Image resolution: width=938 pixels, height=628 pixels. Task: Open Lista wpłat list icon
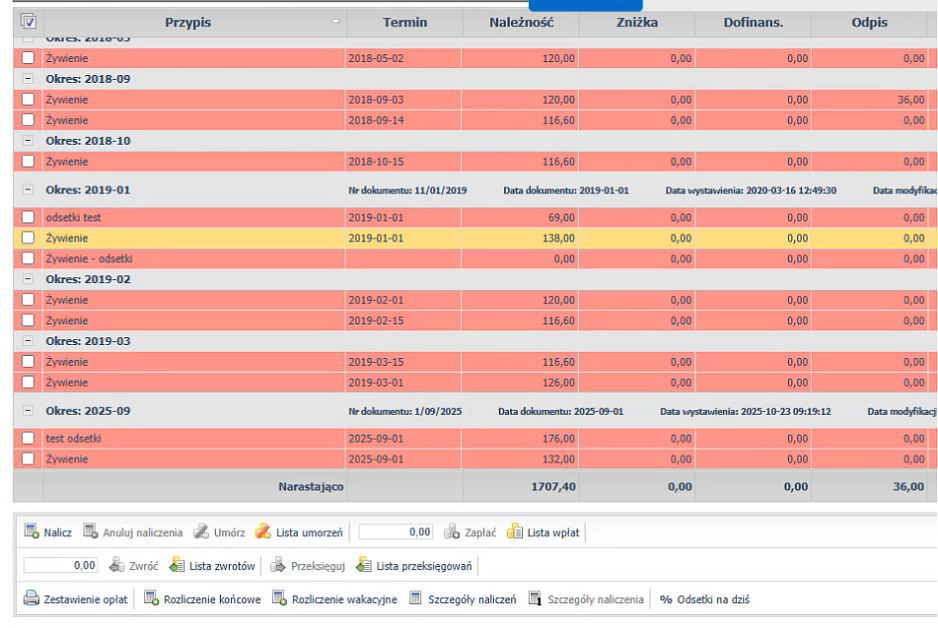[515, 533]
